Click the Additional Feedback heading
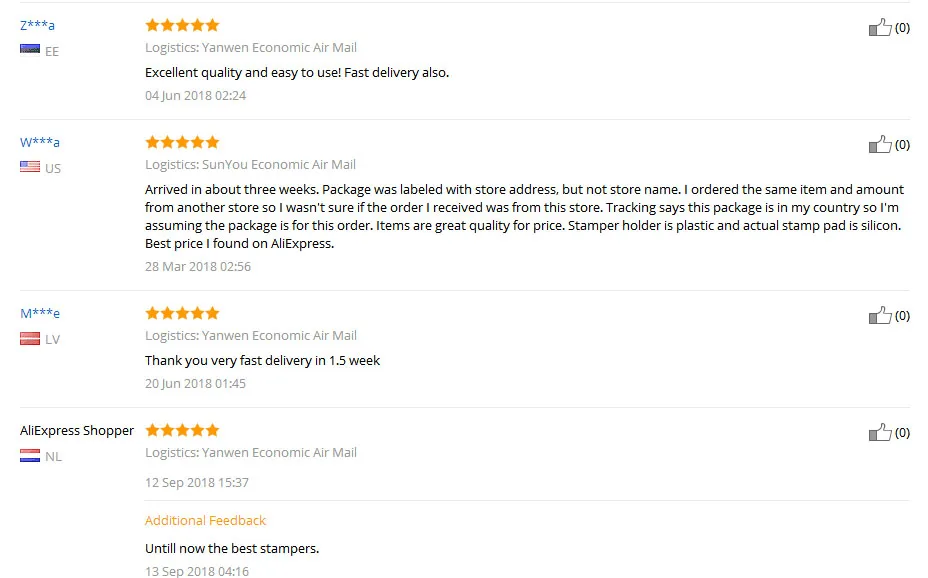 click(x=205, y=520)
